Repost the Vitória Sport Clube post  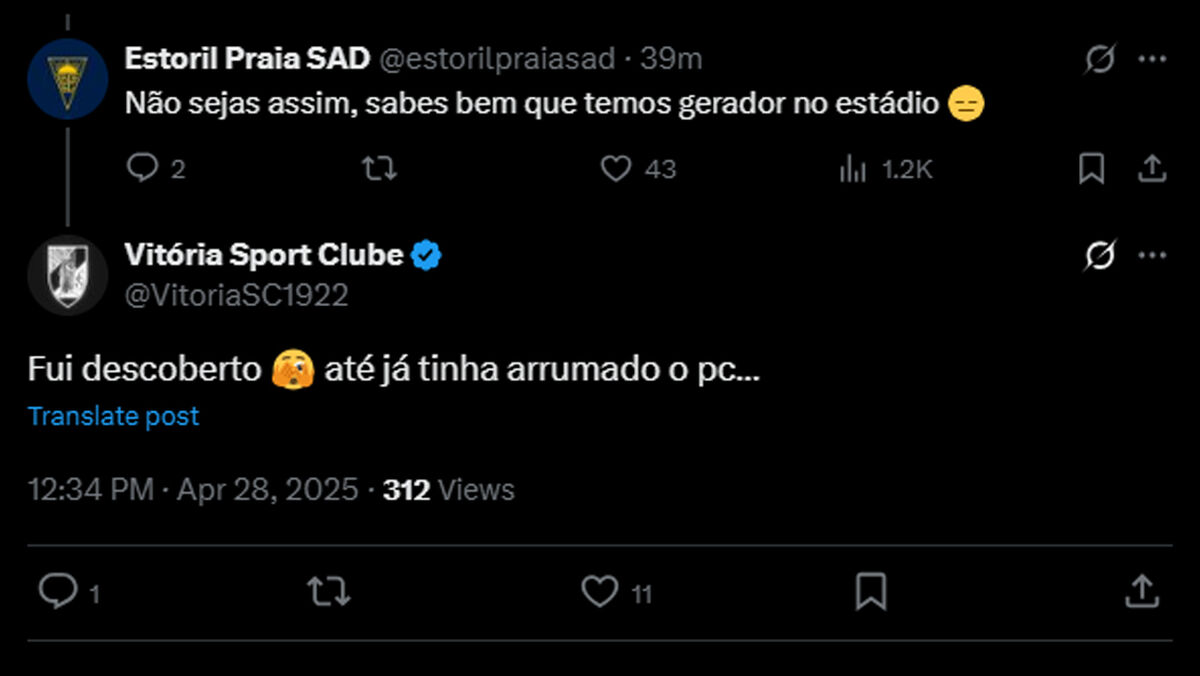click(328, 592)
